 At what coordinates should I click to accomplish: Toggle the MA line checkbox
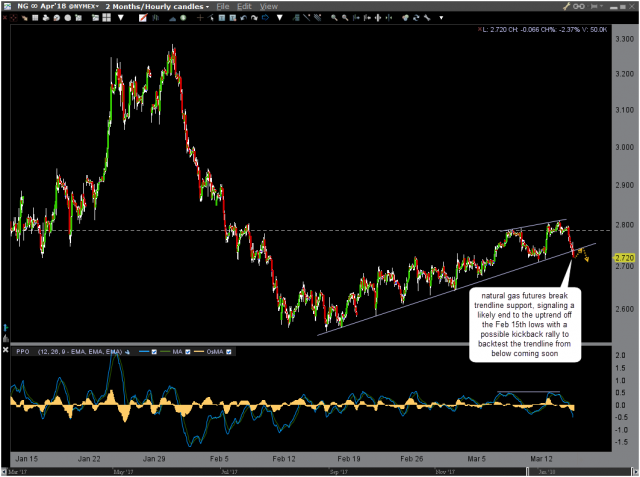click(x=188, y=352)
